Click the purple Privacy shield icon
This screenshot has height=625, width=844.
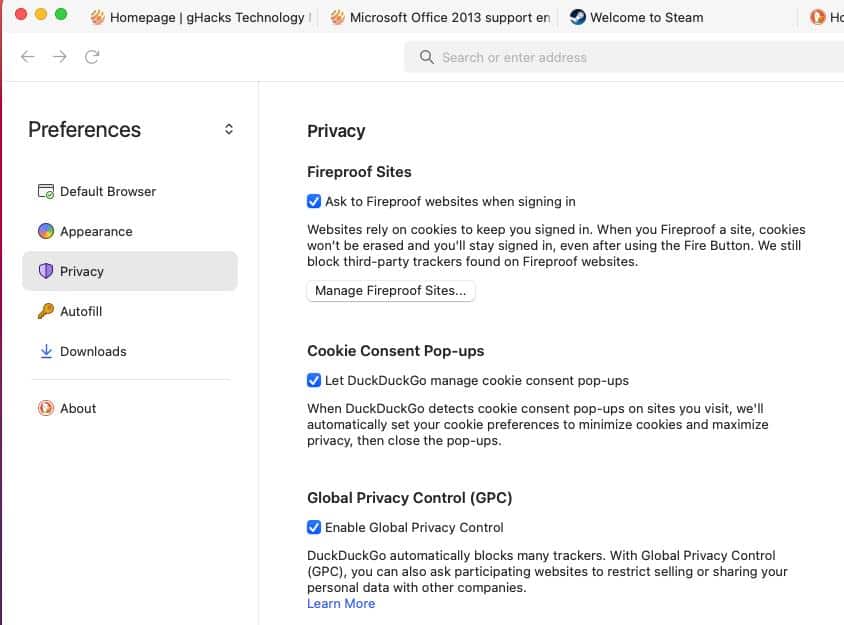coord(46,271)
